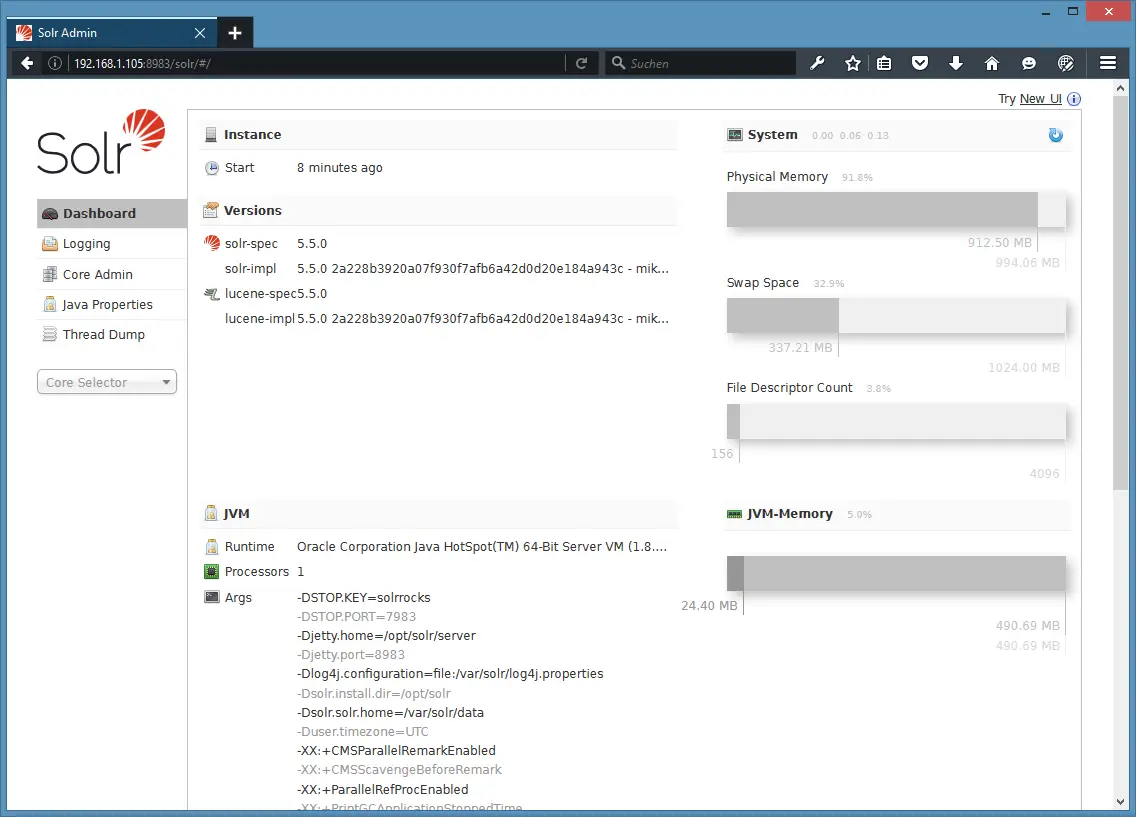Open a new browser tab
Screen dimensions: 1136x817
pyautogui.click(x=235, y=33)
